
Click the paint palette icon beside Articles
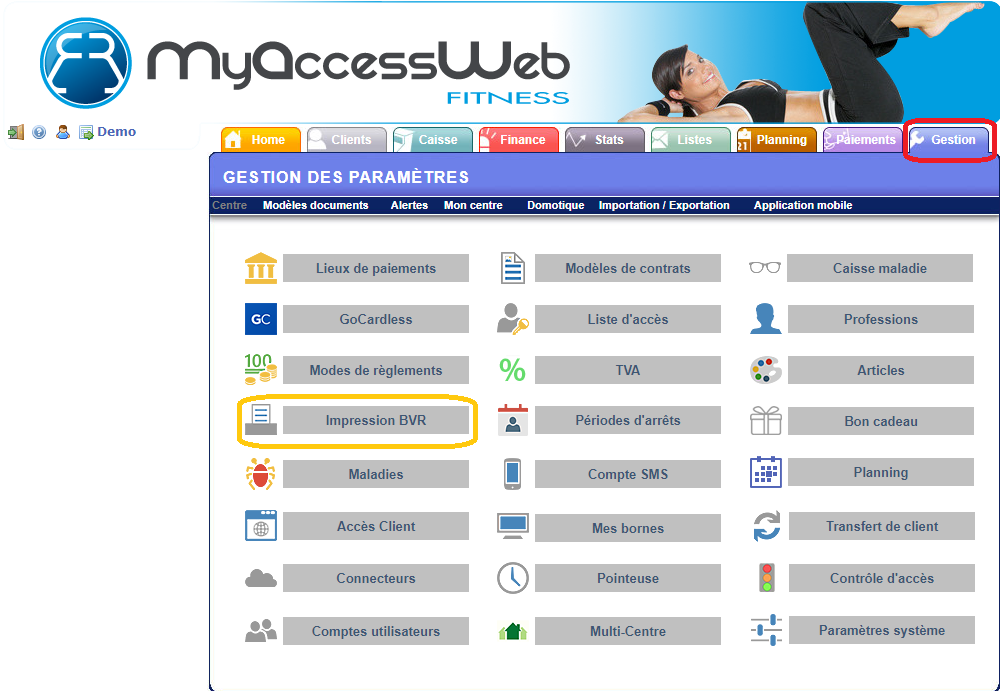pyautogui.click(x=765, y=370)
